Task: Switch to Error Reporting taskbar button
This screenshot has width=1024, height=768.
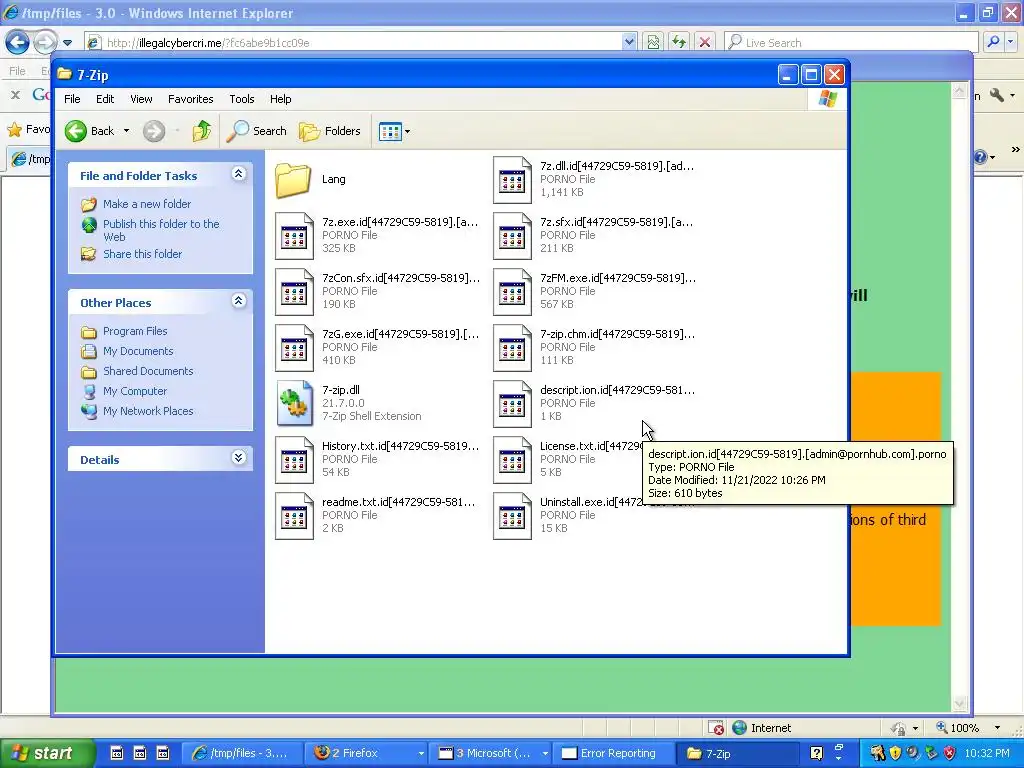Action: (614, 753)
